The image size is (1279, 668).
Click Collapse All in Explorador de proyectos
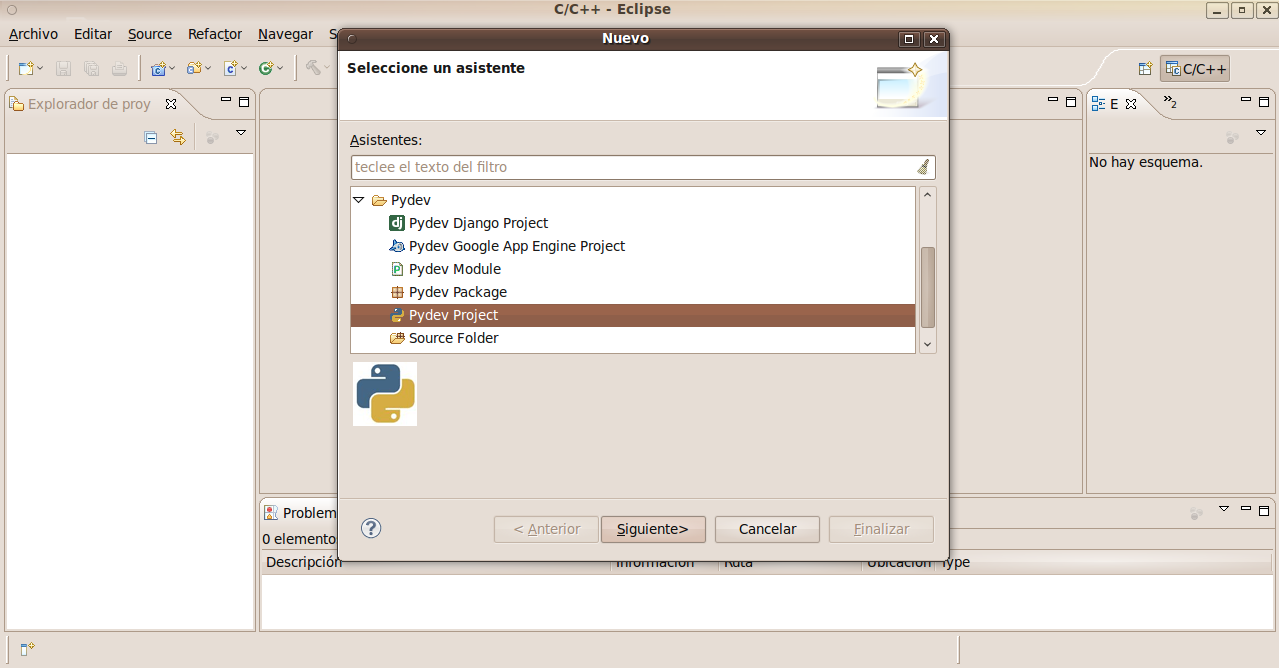151,138
